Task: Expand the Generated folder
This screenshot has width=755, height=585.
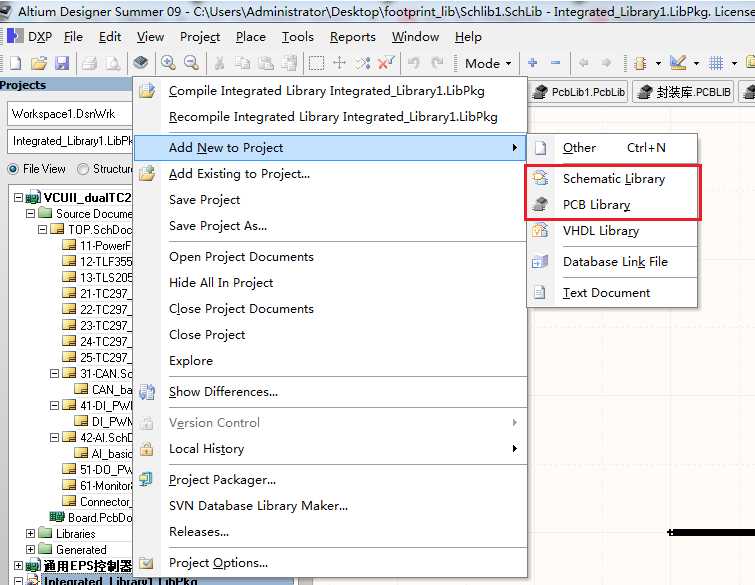Action: [x=30, y=549]
